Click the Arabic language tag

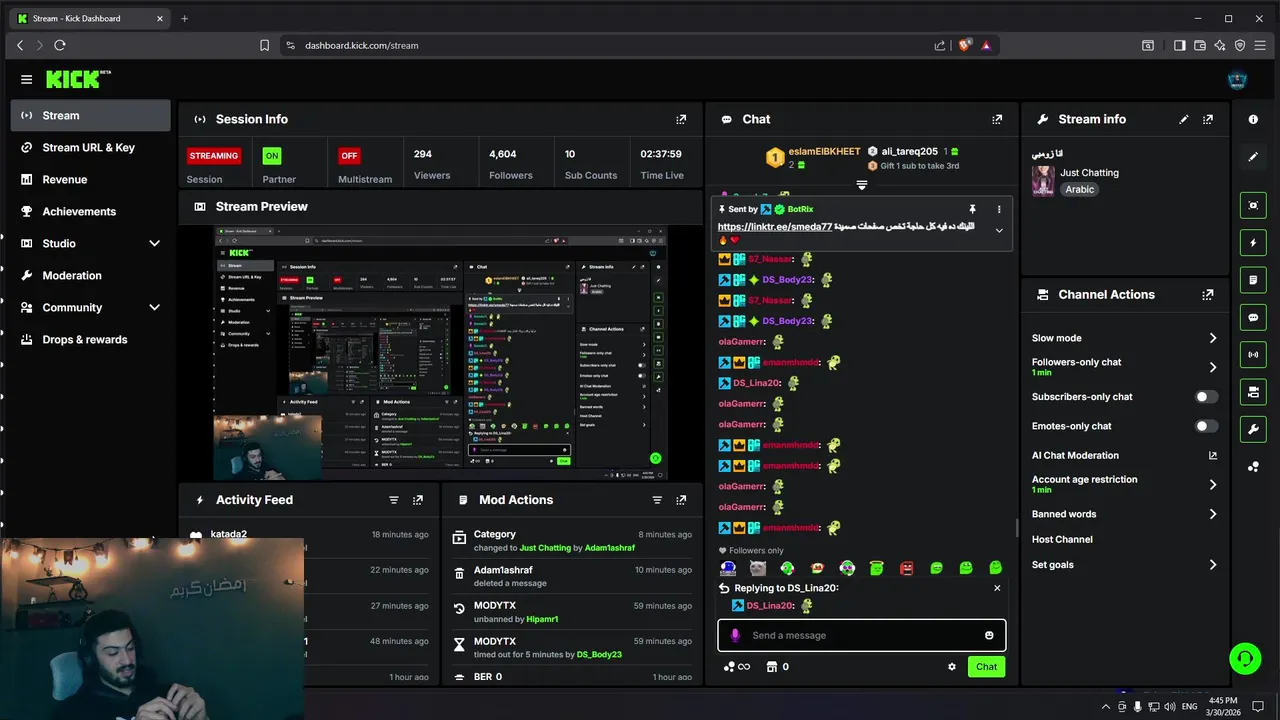coord(1079,189)
